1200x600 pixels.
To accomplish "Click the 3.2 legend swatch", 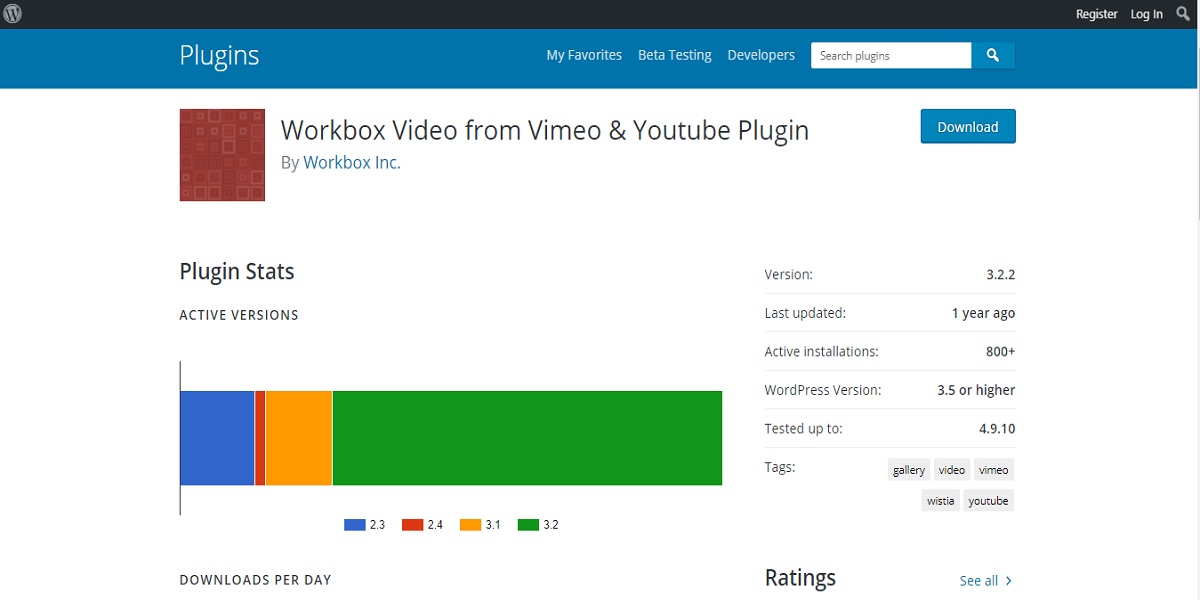I will click(529, 525).
